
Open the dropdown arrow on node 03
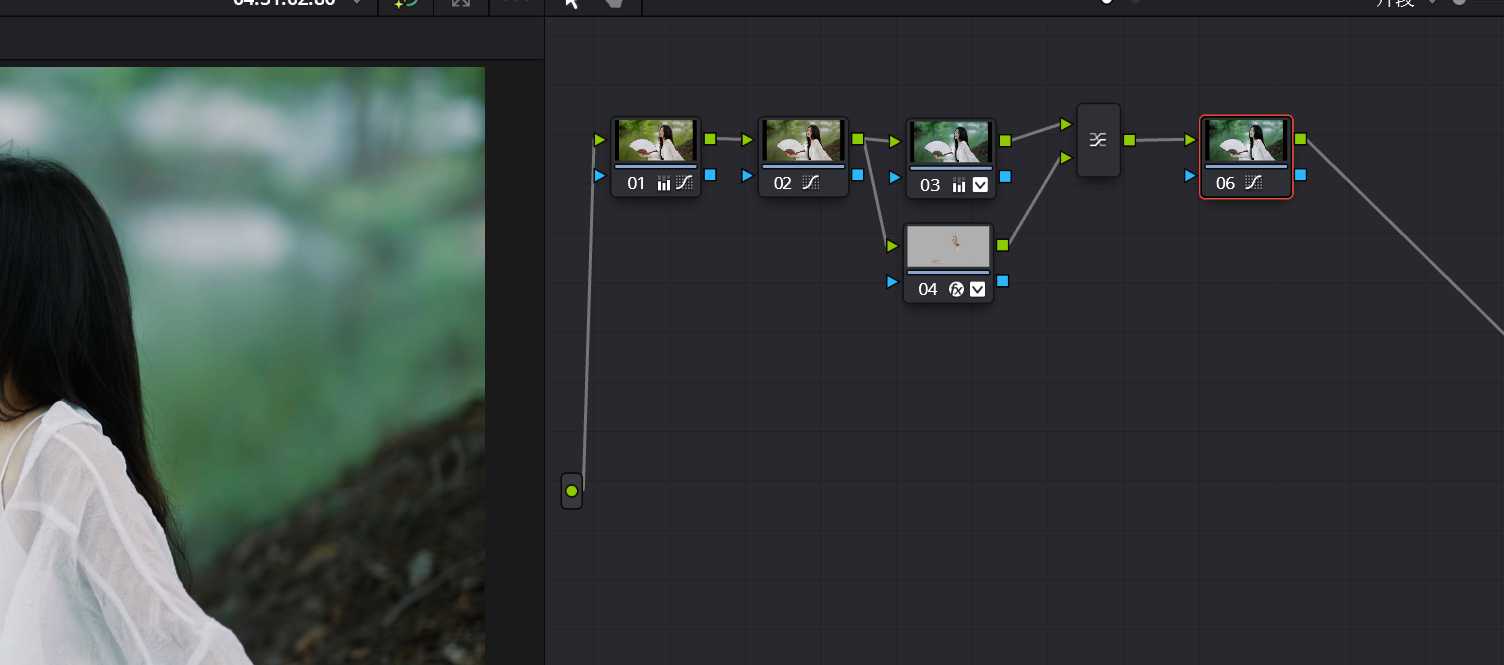(980, 185)
